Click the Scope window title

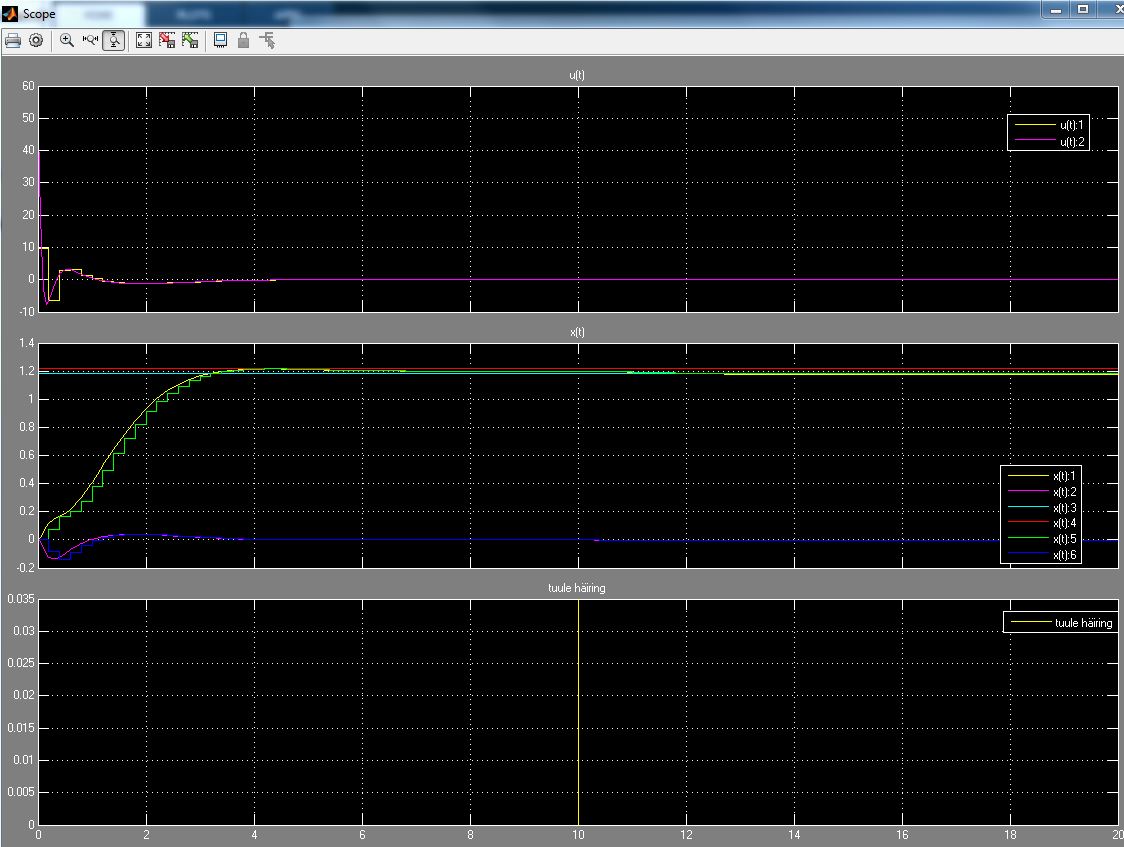click(39, 14)
